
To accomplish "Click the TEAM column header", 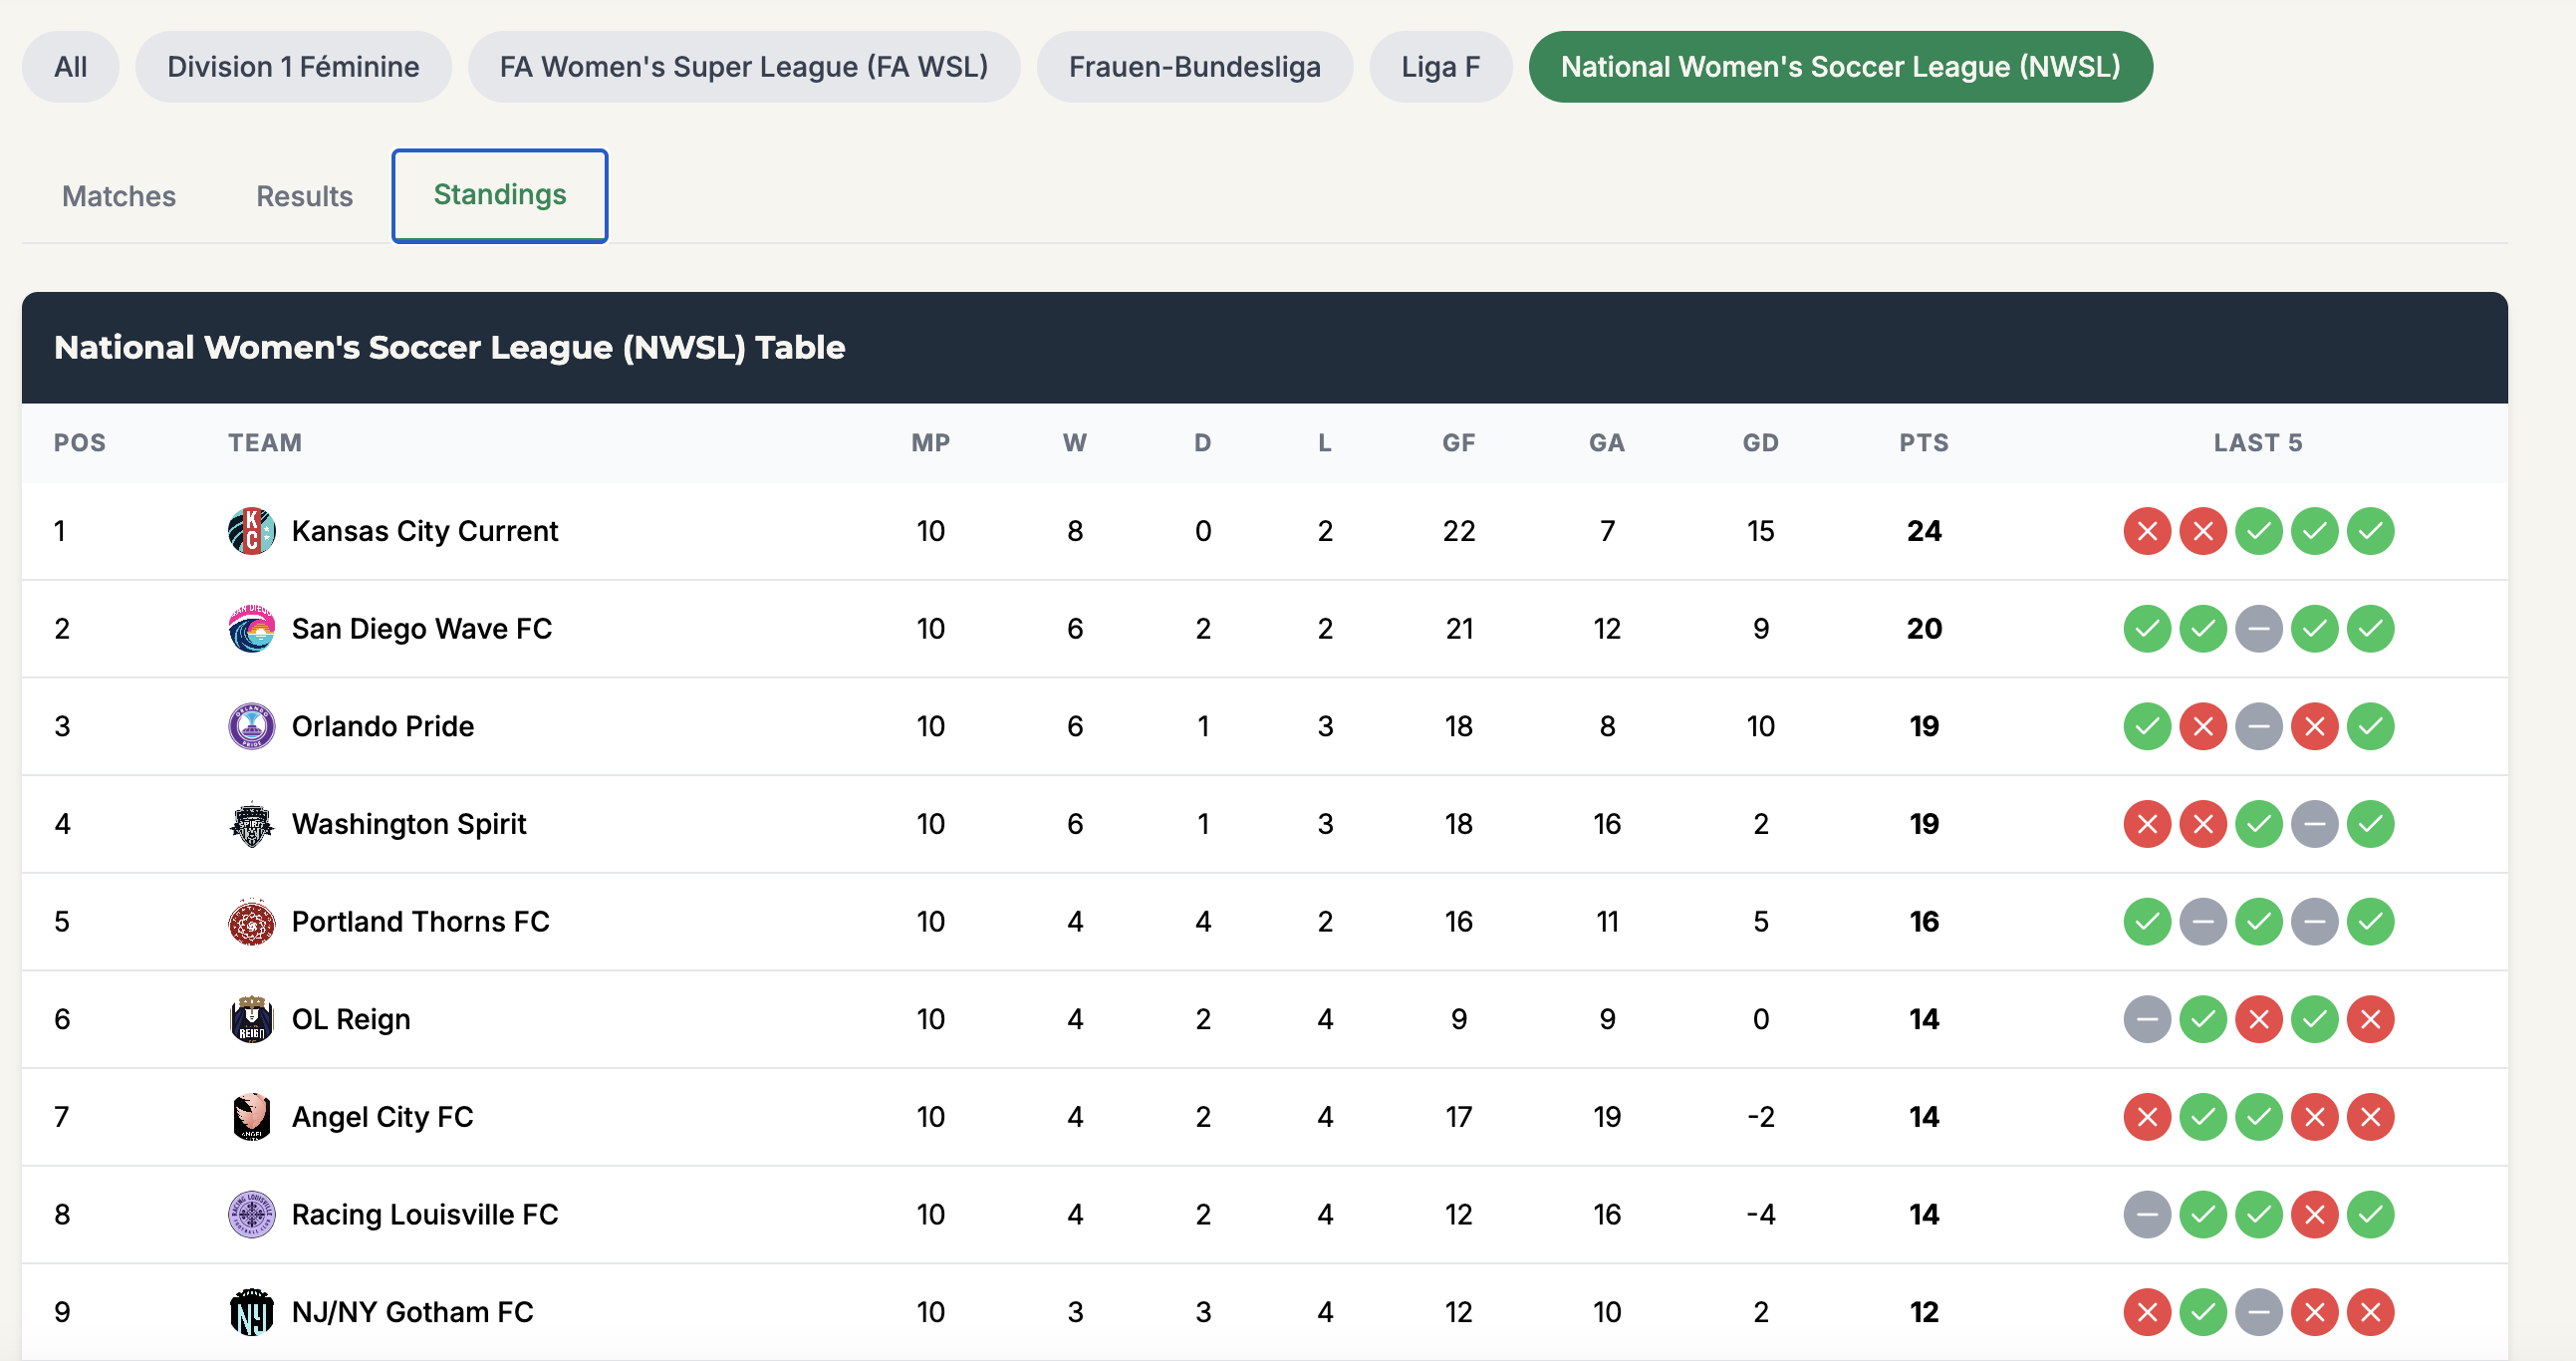I will click(x=265, y=443).
